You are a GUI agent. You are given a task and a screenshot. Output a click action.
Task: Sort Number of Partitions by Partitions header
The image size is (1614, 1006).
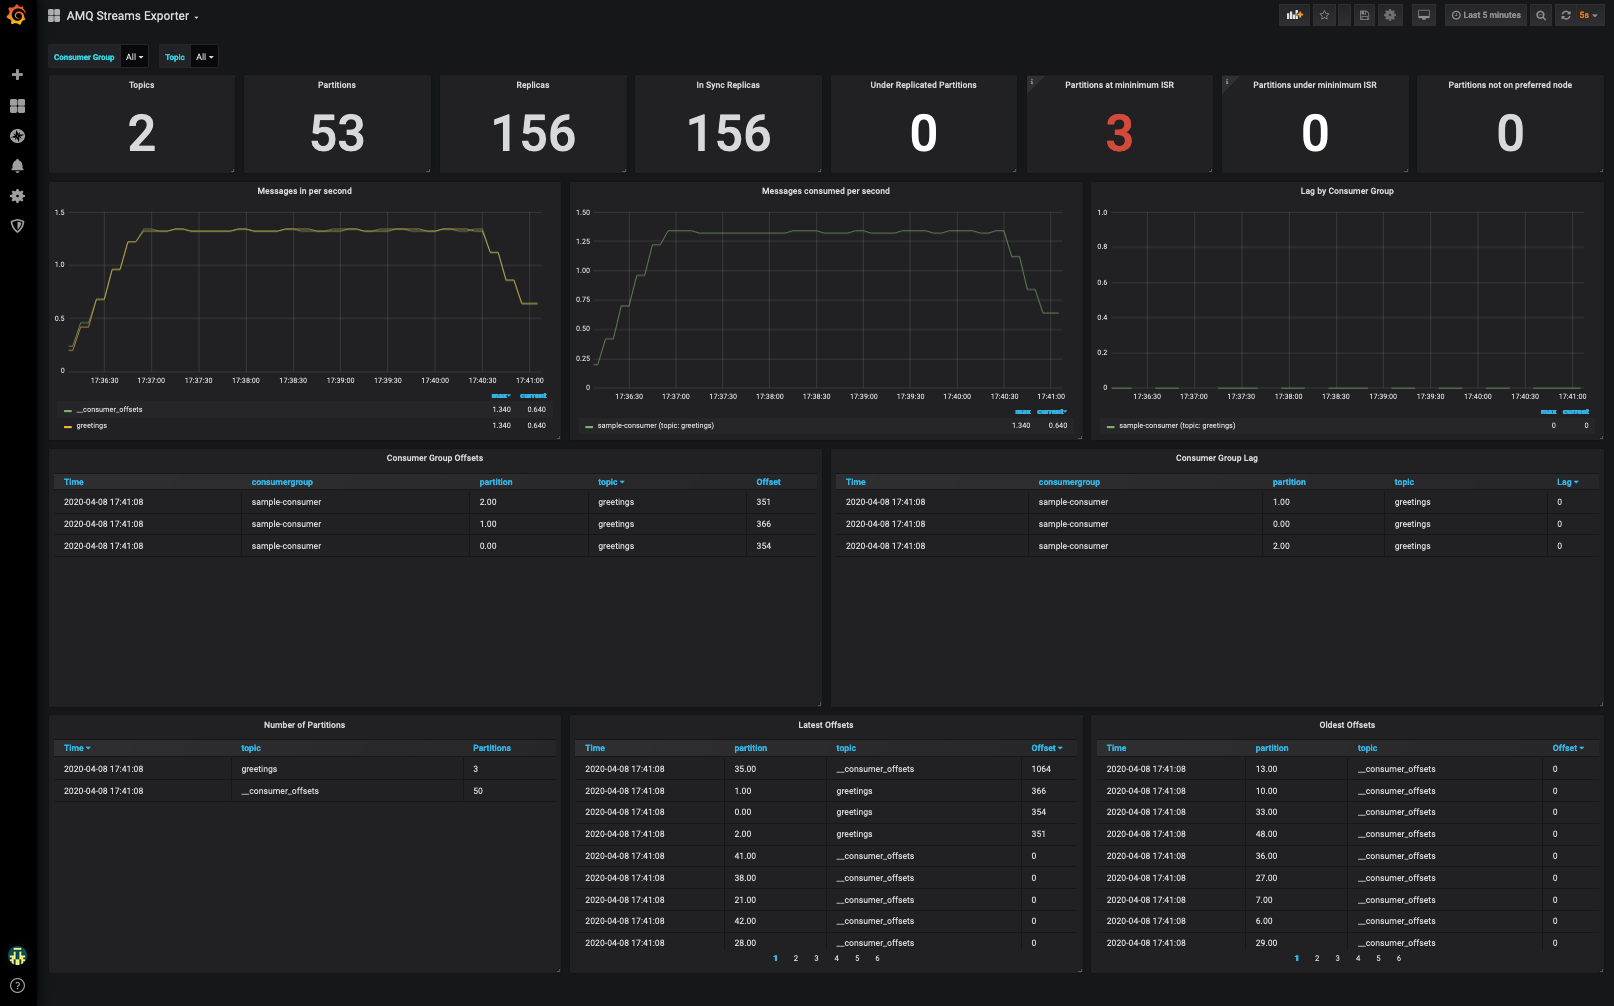point(492,748)
